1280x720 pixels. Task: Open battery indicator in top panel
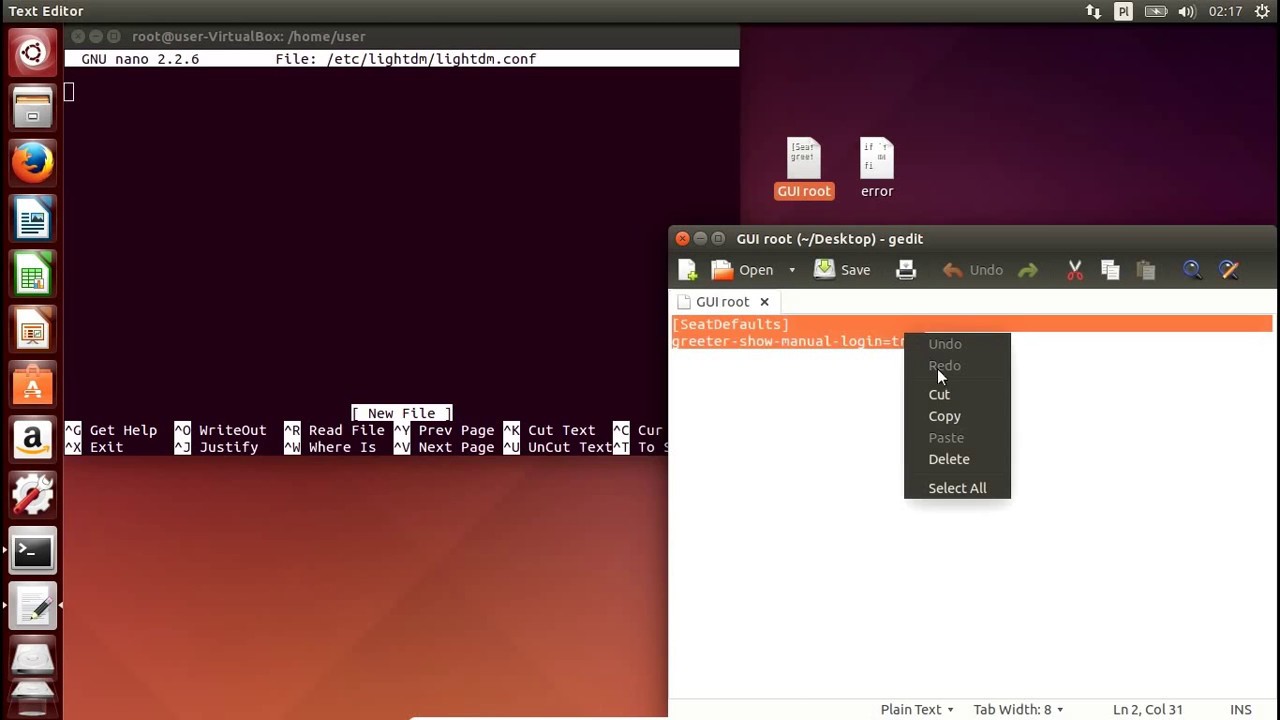[x=1156, y=11]
